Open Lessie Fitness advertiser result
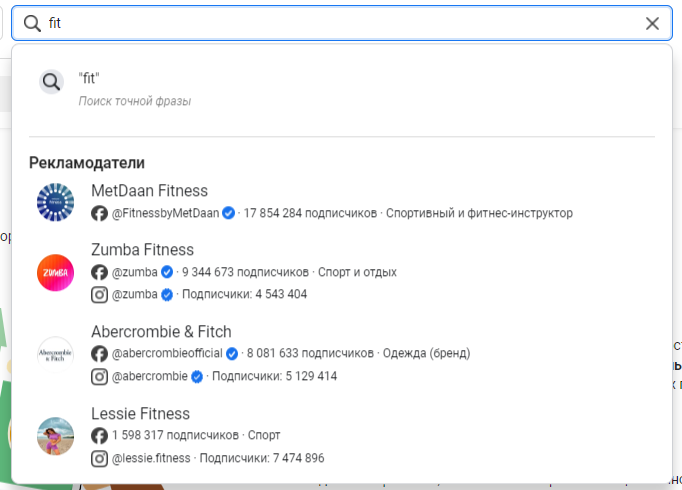Viewport: 682px width, 490px height. 140,414
